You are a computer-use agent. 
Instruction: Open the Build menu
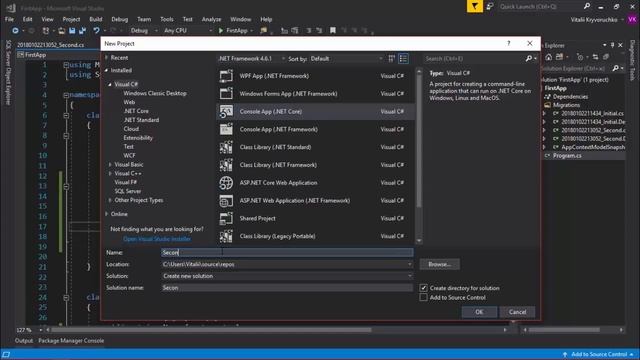[96, 19]
